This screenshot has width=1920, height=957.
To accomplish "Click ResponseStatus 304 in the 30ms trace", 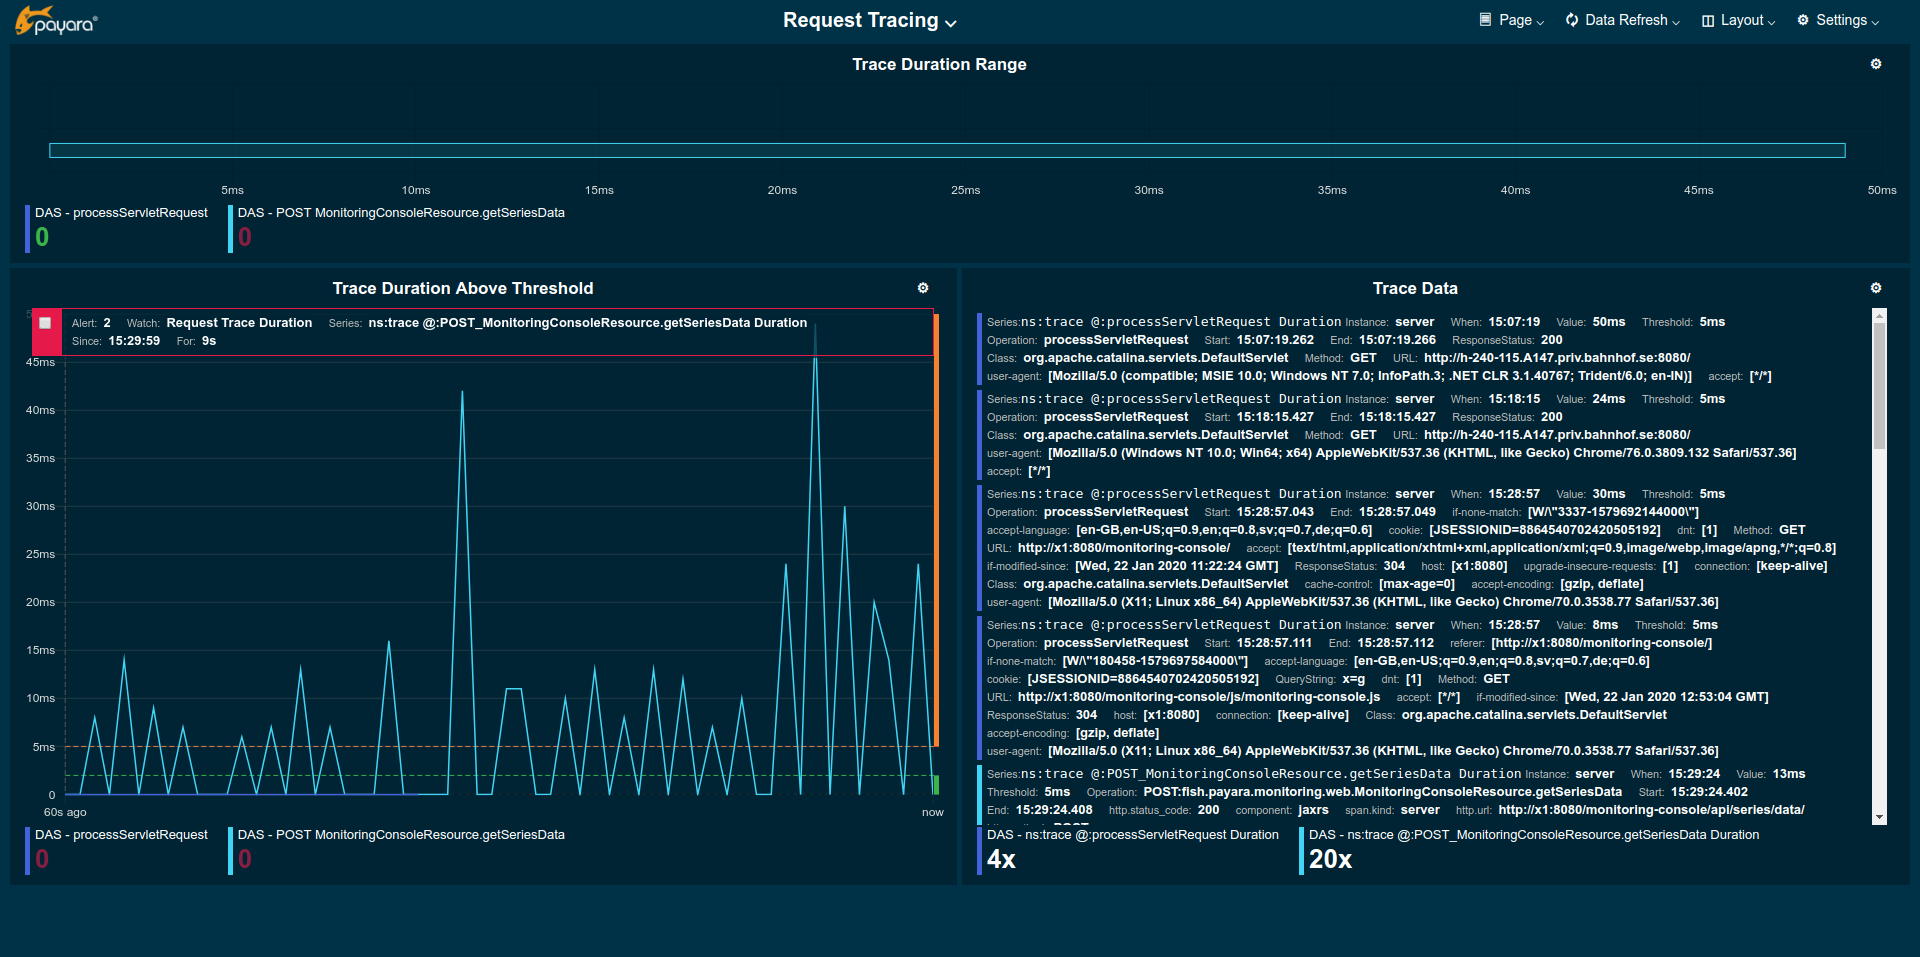I will click(x=1394, y=566).
